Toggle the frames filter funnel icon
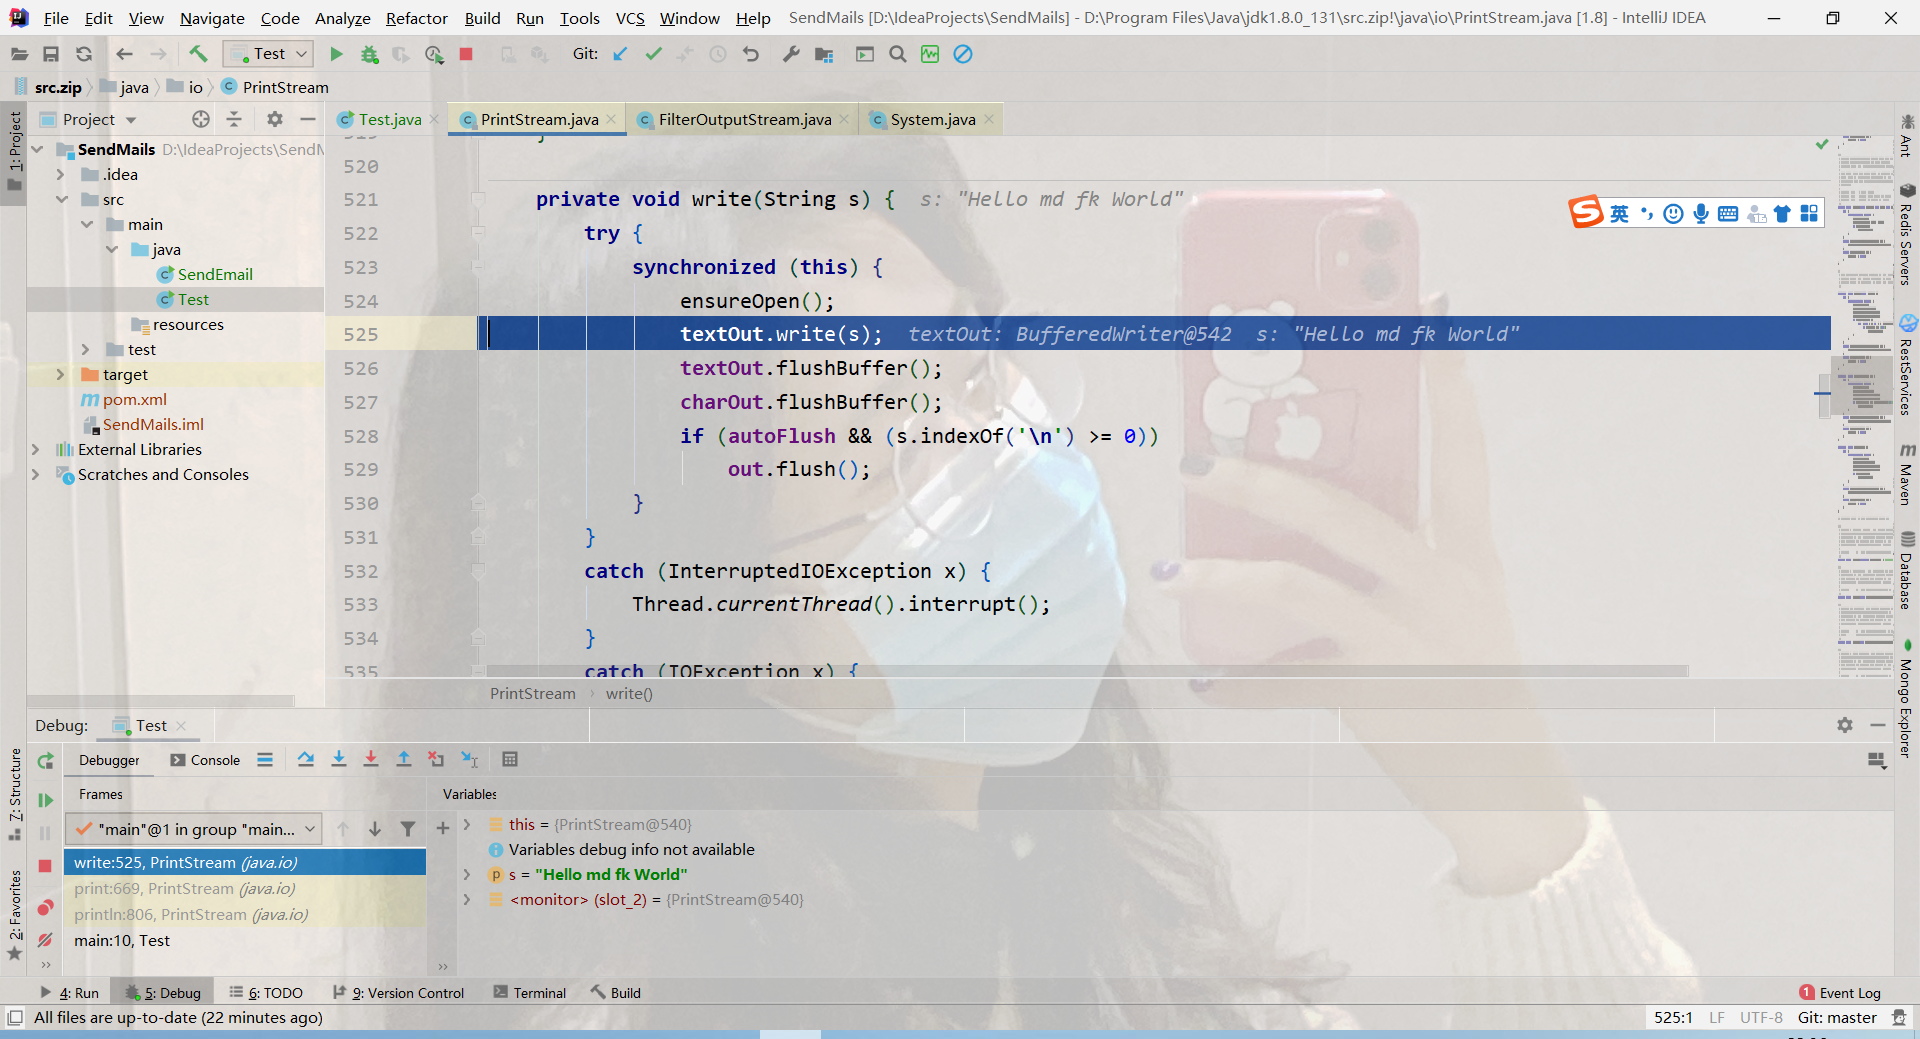Image resolution: width=1920 pixels, height=1039 pixels. coord(408,829)
